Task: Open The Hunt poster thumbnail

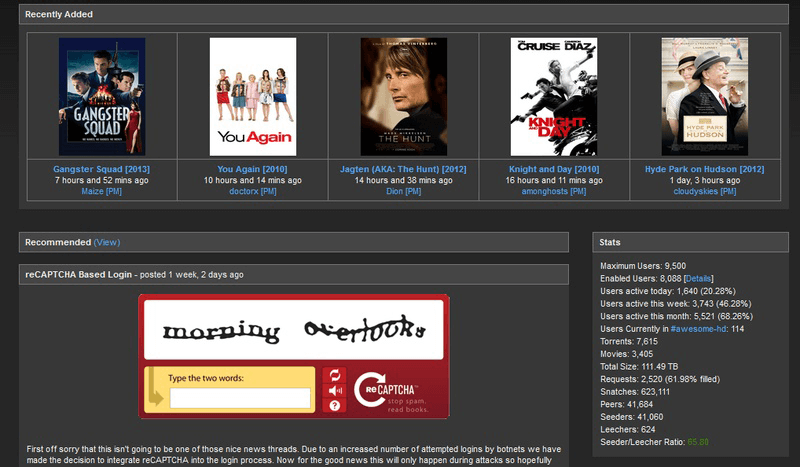Action: [404, 96]
